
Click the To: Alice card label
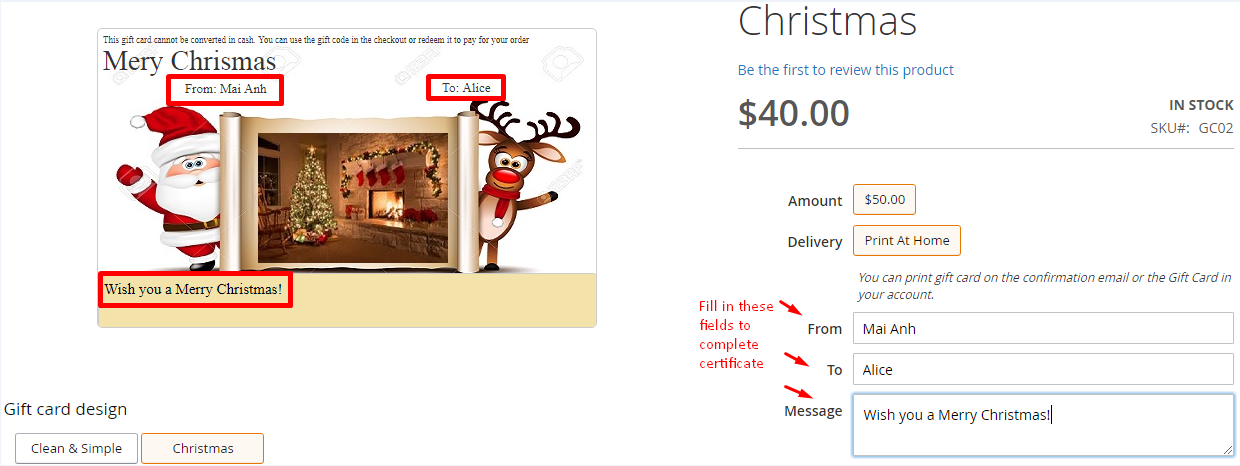coord(466,88)
